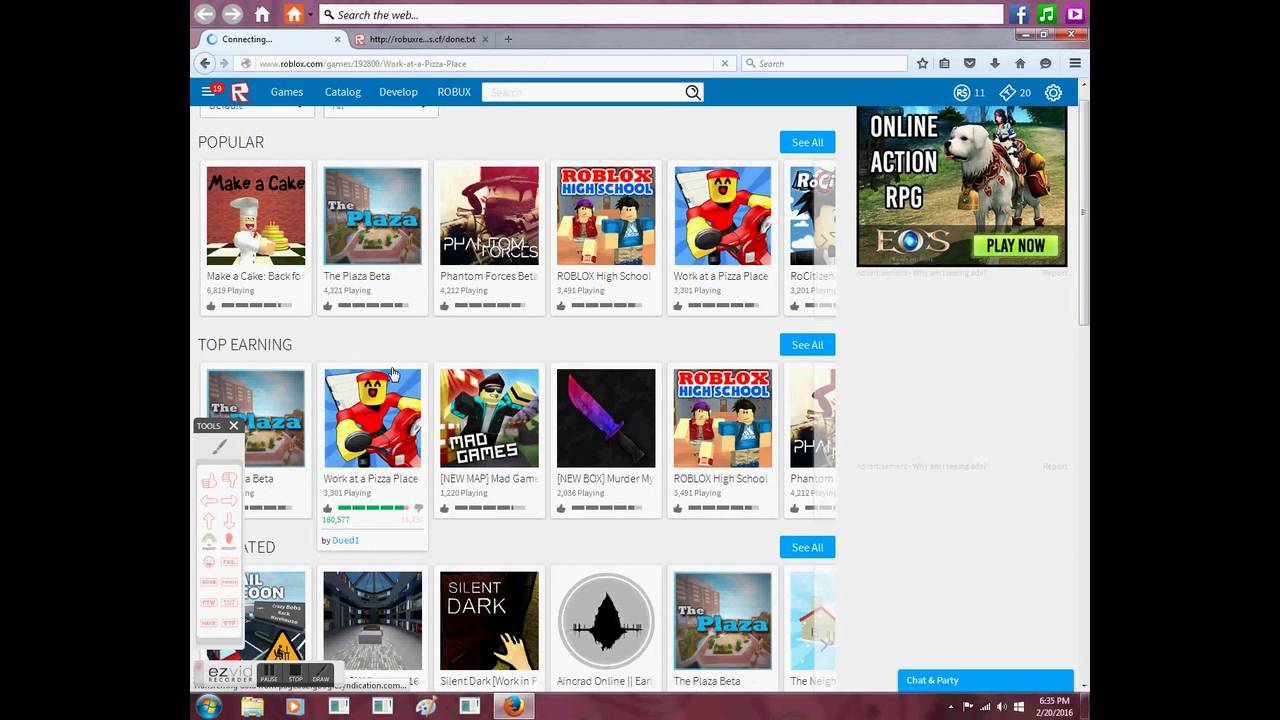The image size is (1280, 720).
Task: Open the dropdown arrow next to the orange home icon
Action: [x=311, y=14]
